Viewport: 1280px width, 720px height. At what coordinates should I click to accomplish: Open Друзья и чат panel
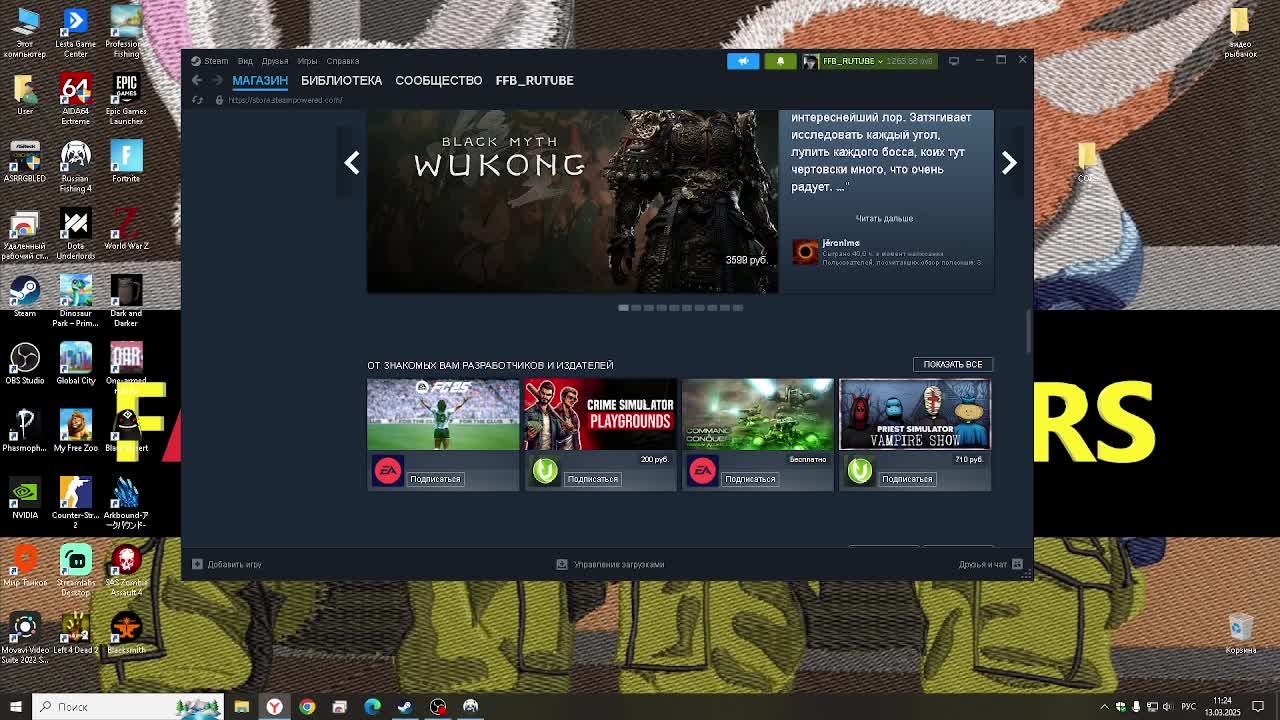click(990, 564)
